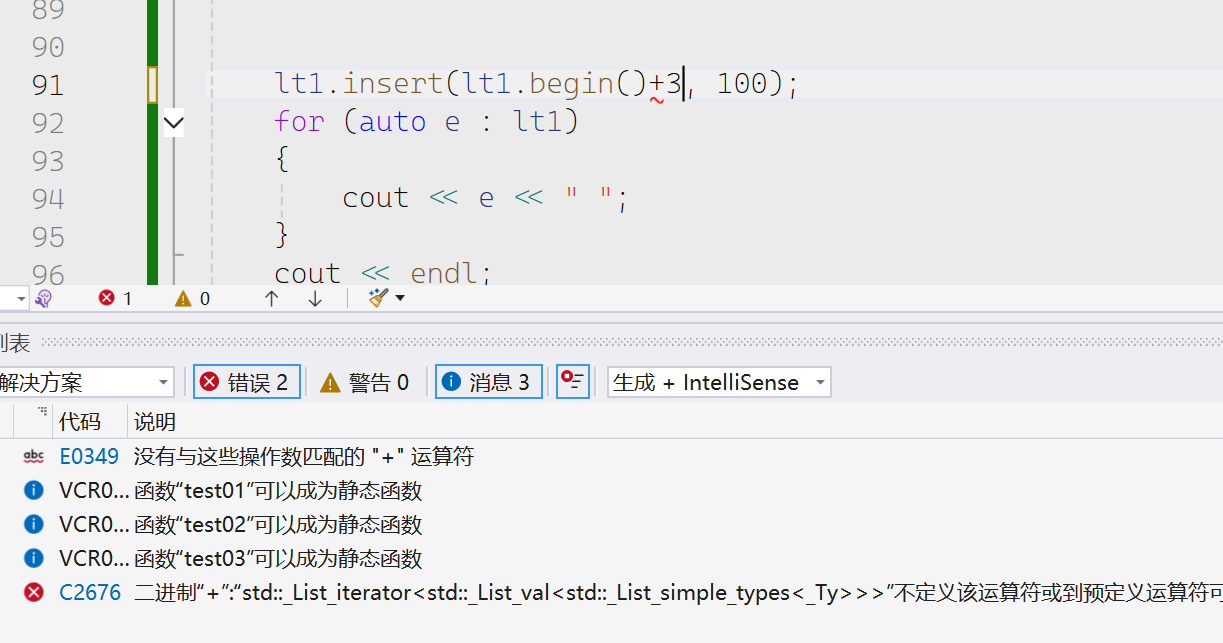This screenshot has width=1223, height=643.
Task: Collapse the for loop at line 92
Action: point(174,123)
